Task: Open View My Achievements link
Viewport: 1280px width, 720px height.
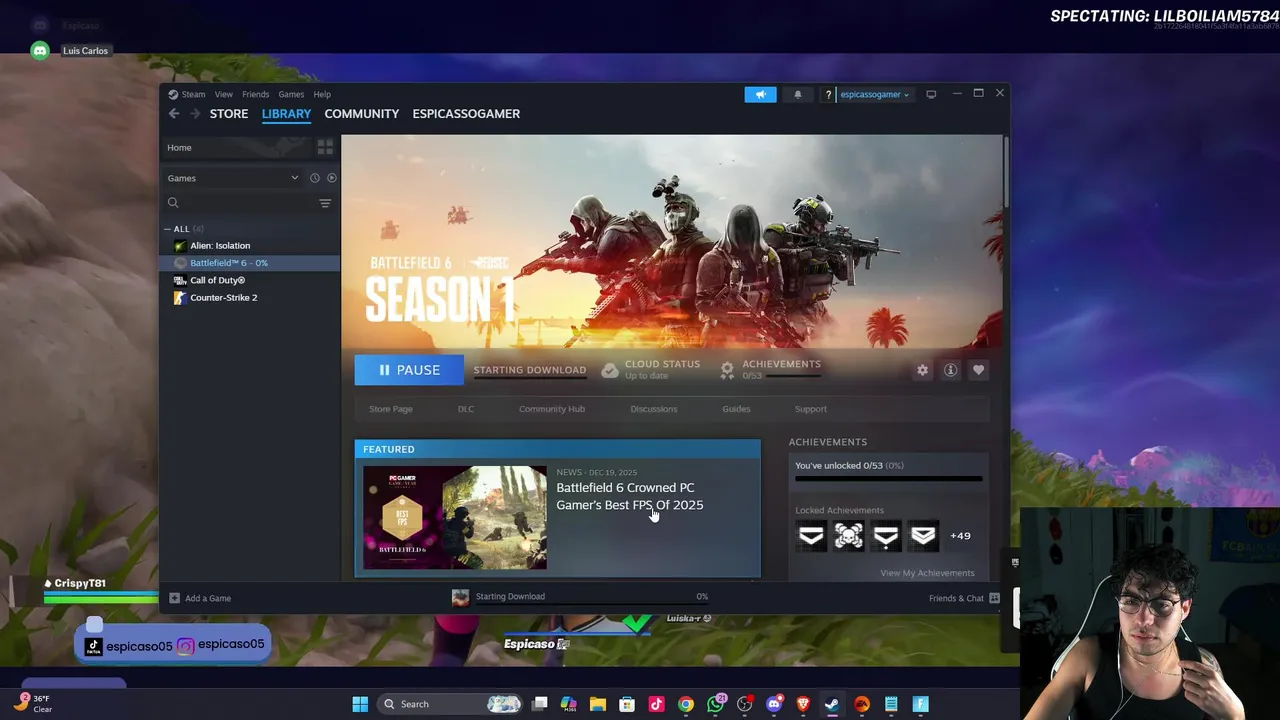Action: tap(927, 573)
